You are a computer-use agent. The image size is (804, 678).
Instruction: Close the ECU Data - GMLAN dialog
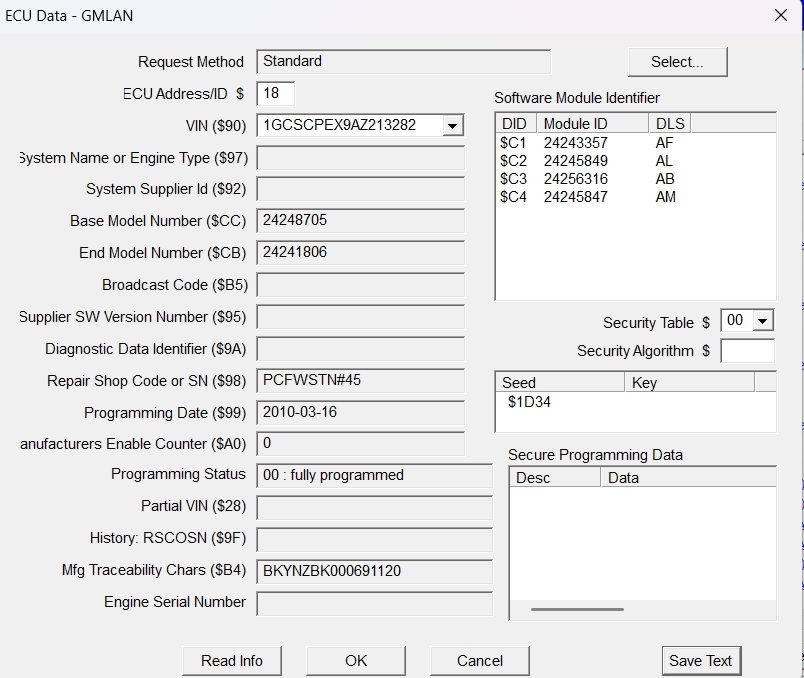click(781, 15)
